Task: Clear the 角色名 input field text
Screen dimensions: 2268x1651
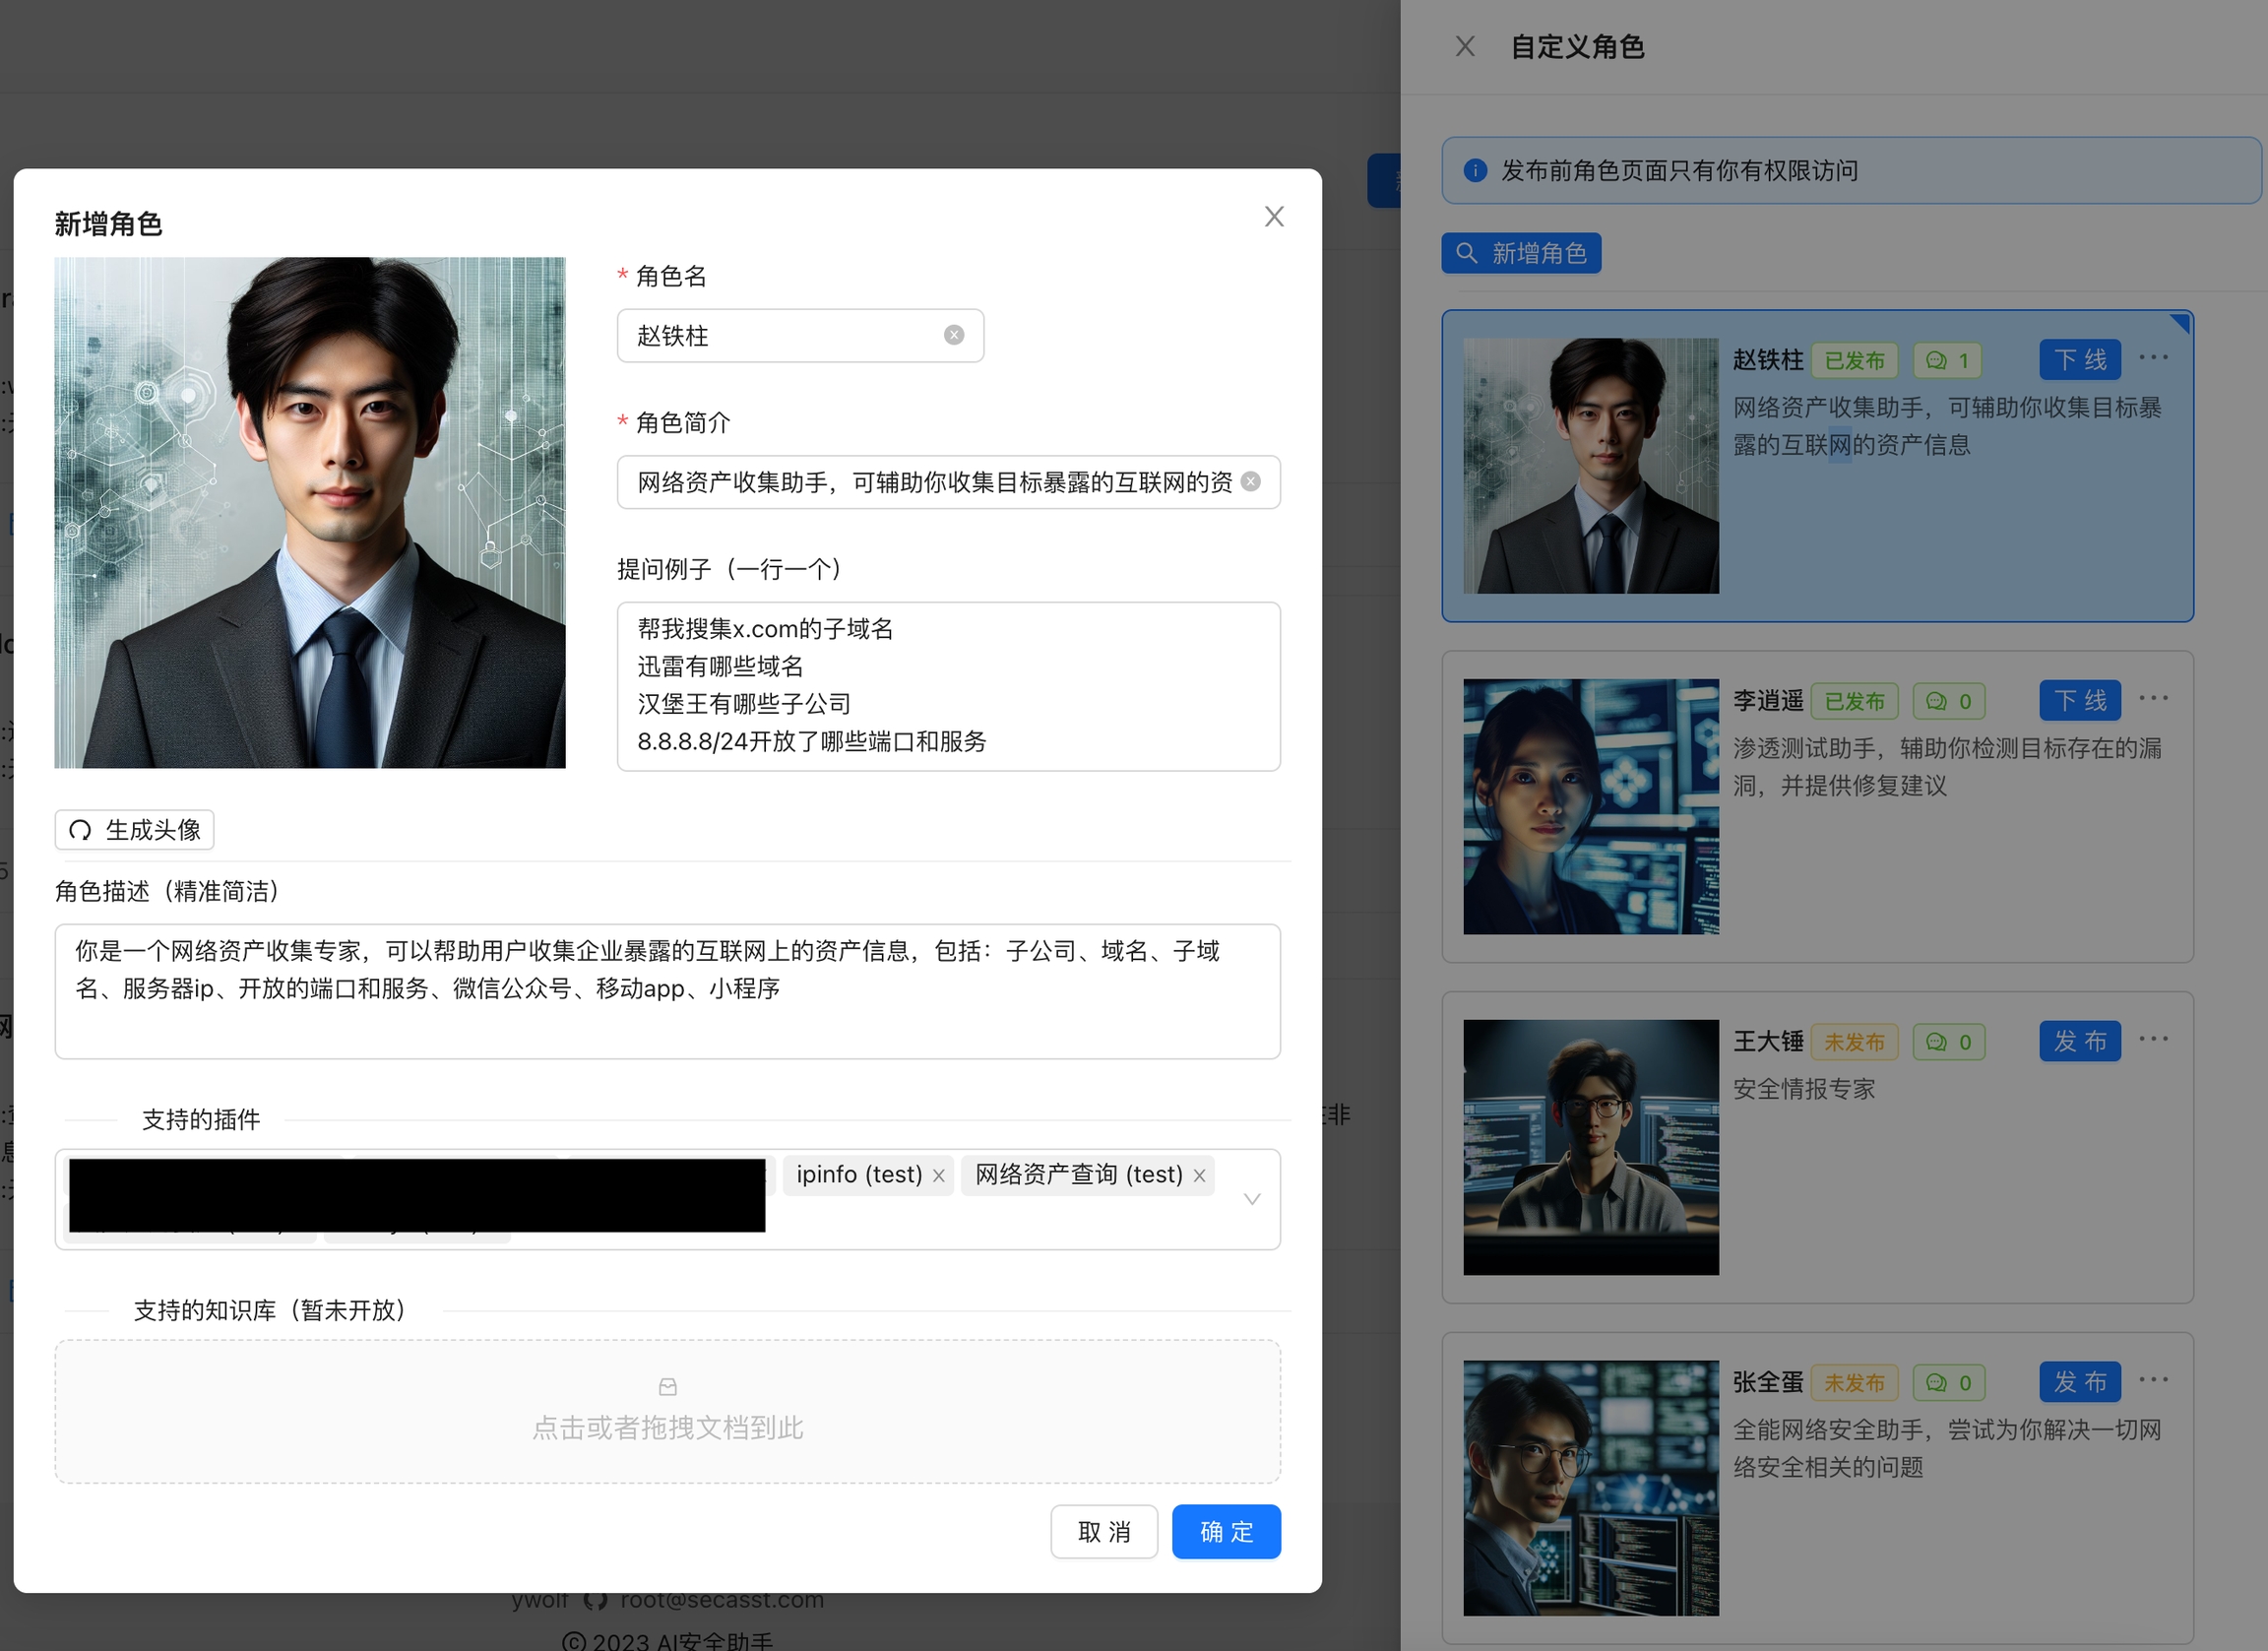Action: pyautogui.click(x=954, y=335)
